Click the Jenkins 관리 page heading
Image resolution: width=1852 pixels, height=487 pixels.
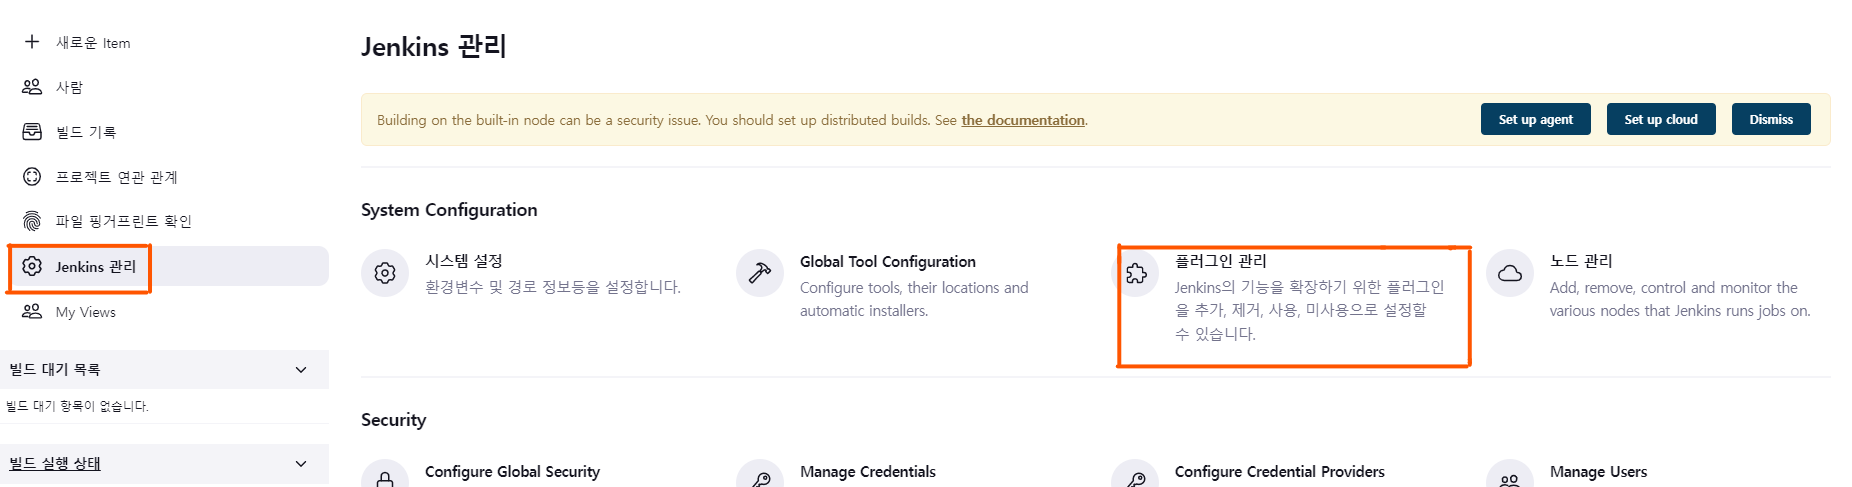[434, 47]
